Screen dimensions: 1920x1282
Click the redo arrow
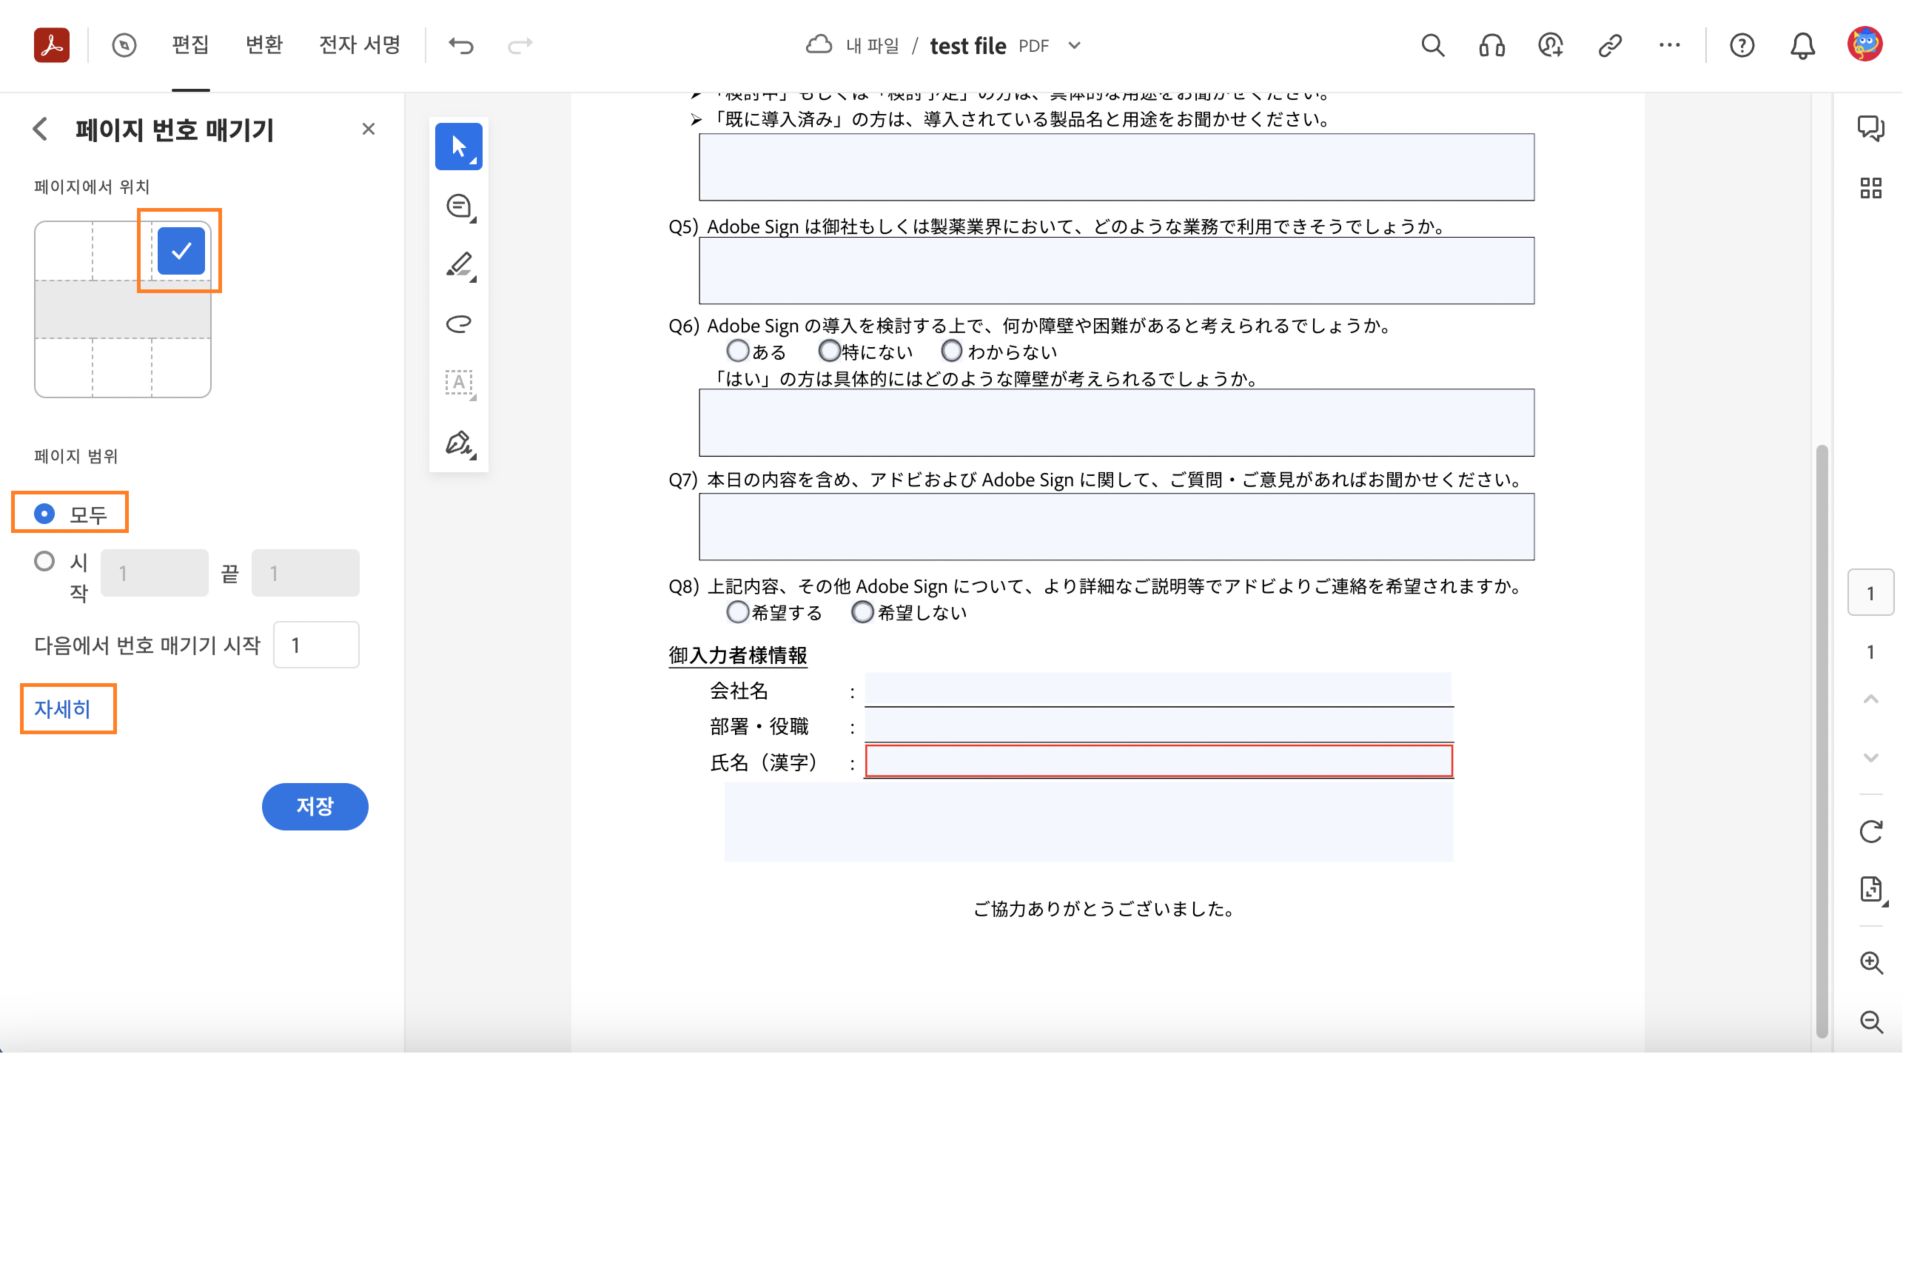tap(520, 45)
